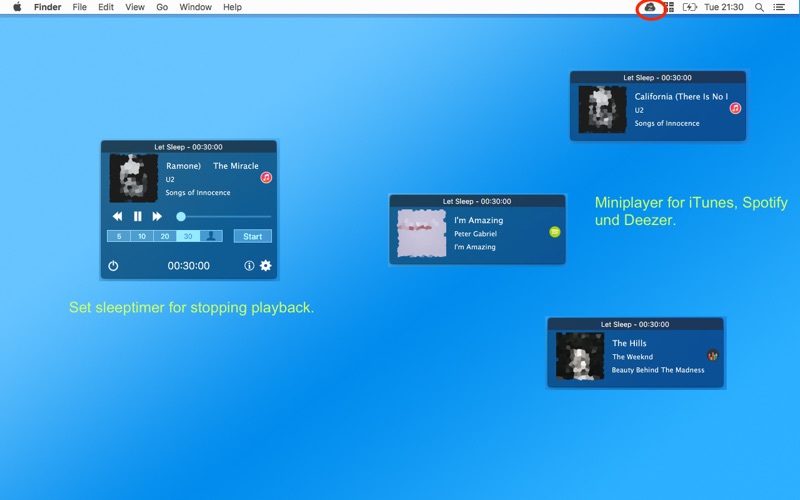Image resolution: width=800 pixels, height=500 pixels.
Task: Click the power icon in Let Sleep
Action: (x=113, y=266)
